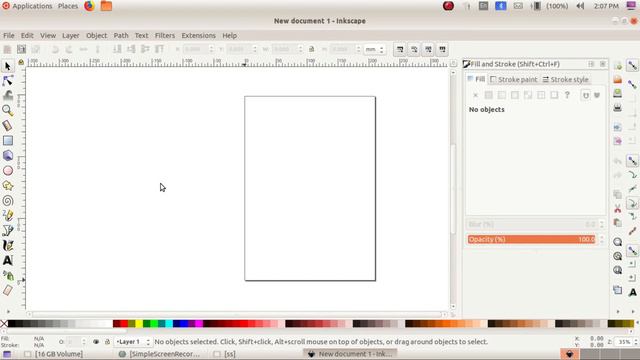Viewport: 640px width, 360px height.
Task: Click the X coordinate input field
Action: [x=198, y=49]
